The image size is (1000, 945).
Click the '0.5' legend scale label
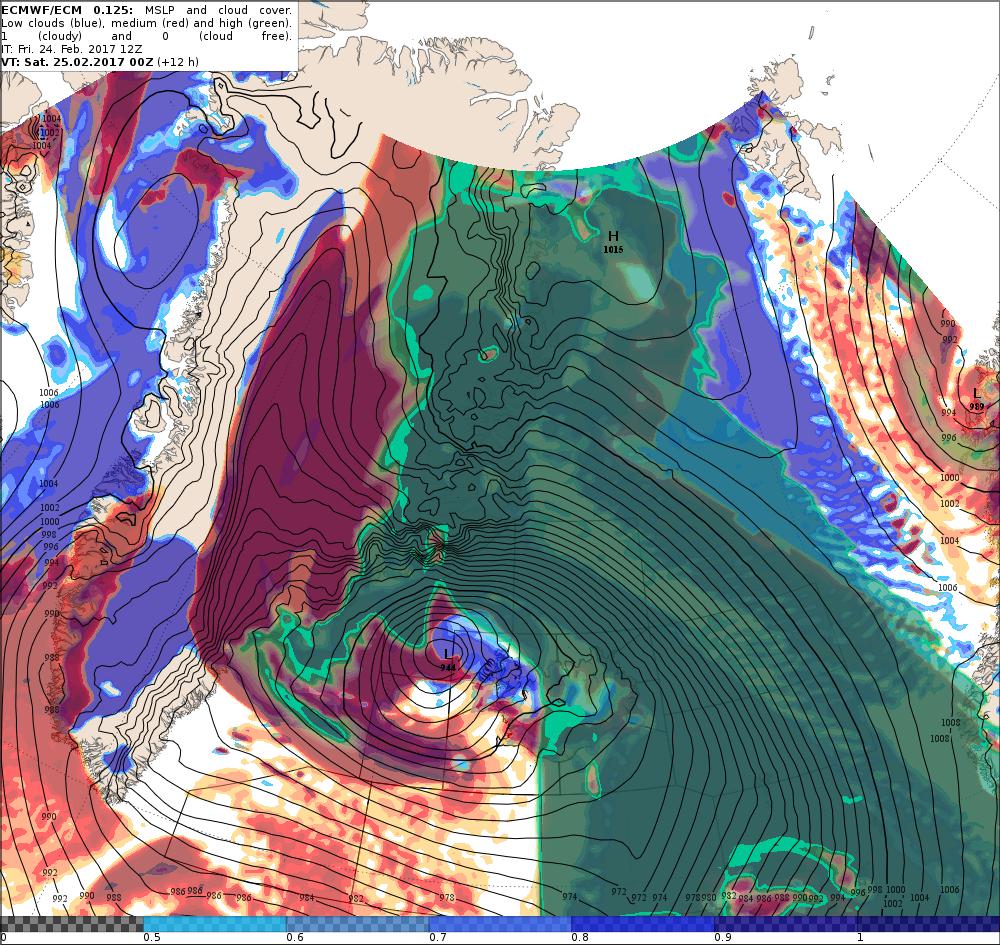[152, 937]
